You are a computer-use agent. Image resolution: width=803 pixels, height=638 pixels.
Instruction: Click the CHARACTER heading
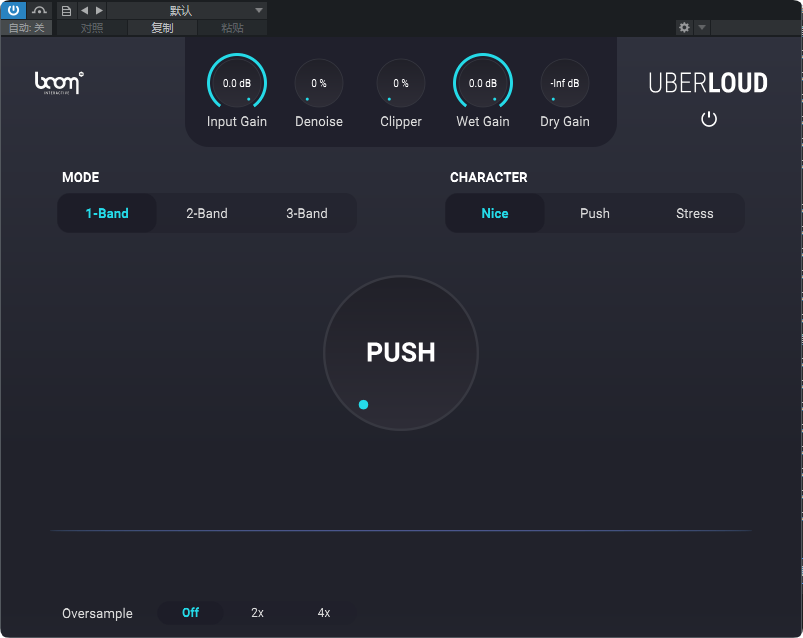(x=489, y=177)
